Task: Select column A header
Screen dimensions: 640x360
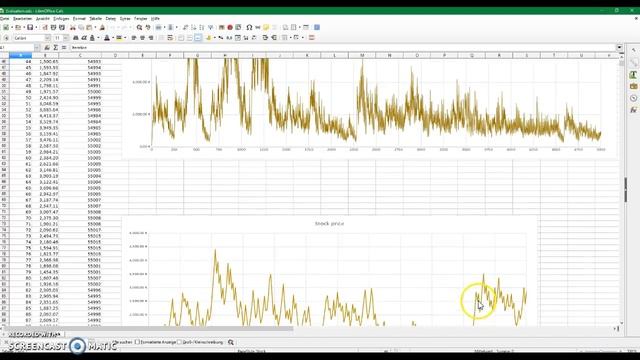Action: pos(20,56)
